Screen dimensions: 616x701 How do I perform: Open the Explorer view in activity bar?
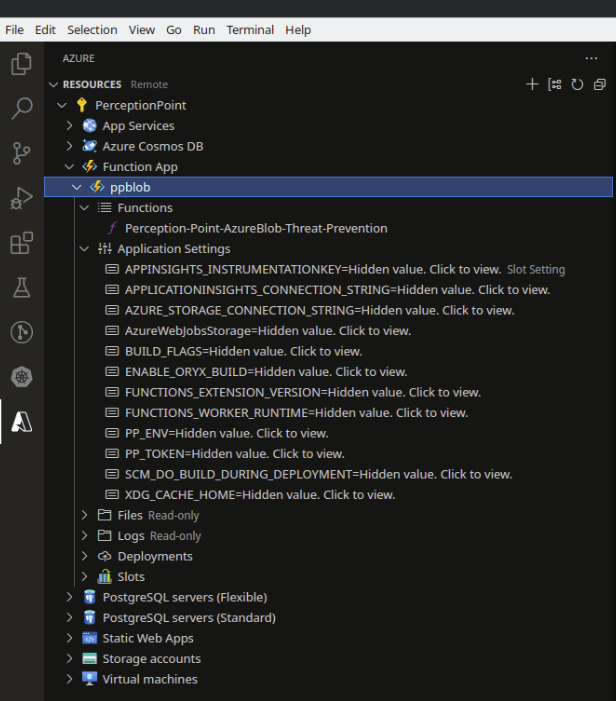tap(21, 65)
